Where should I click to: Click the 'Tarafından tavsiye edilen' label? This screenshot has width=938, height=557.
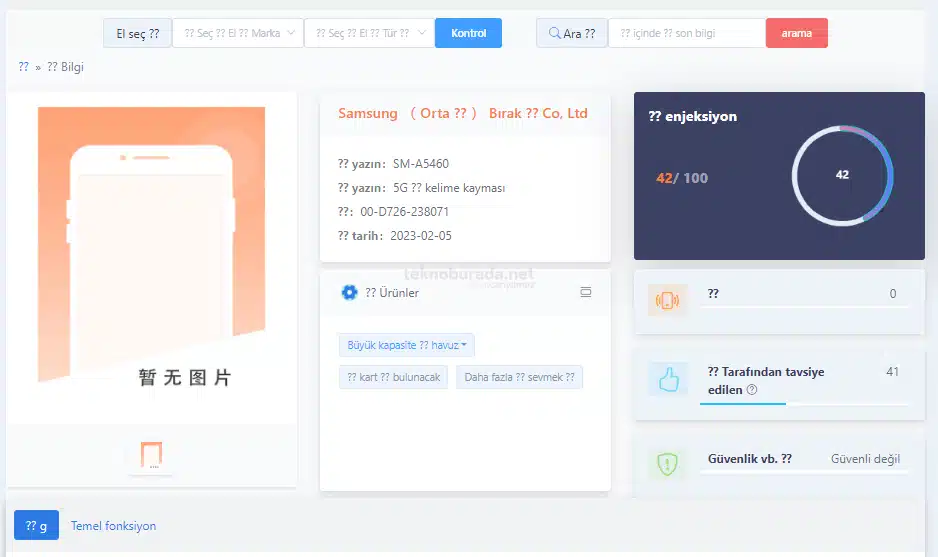tap(766, 381)
